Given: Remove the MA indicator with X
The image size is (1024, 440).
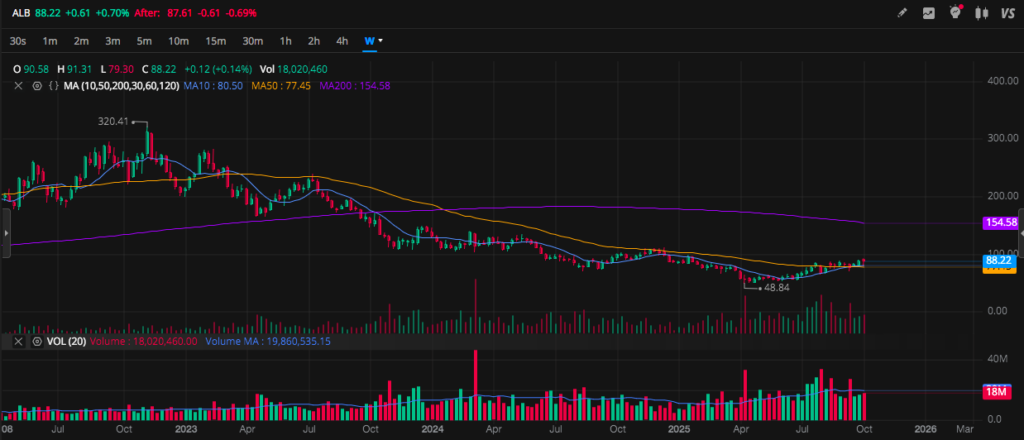Looking at the screenshot, I should coord(18,87).
